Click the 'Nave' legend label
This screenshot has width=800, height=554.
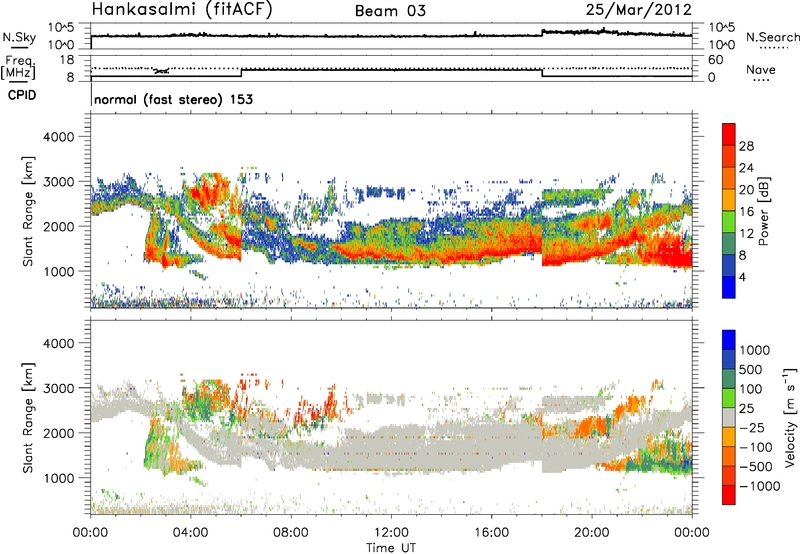tap(761, 69)
